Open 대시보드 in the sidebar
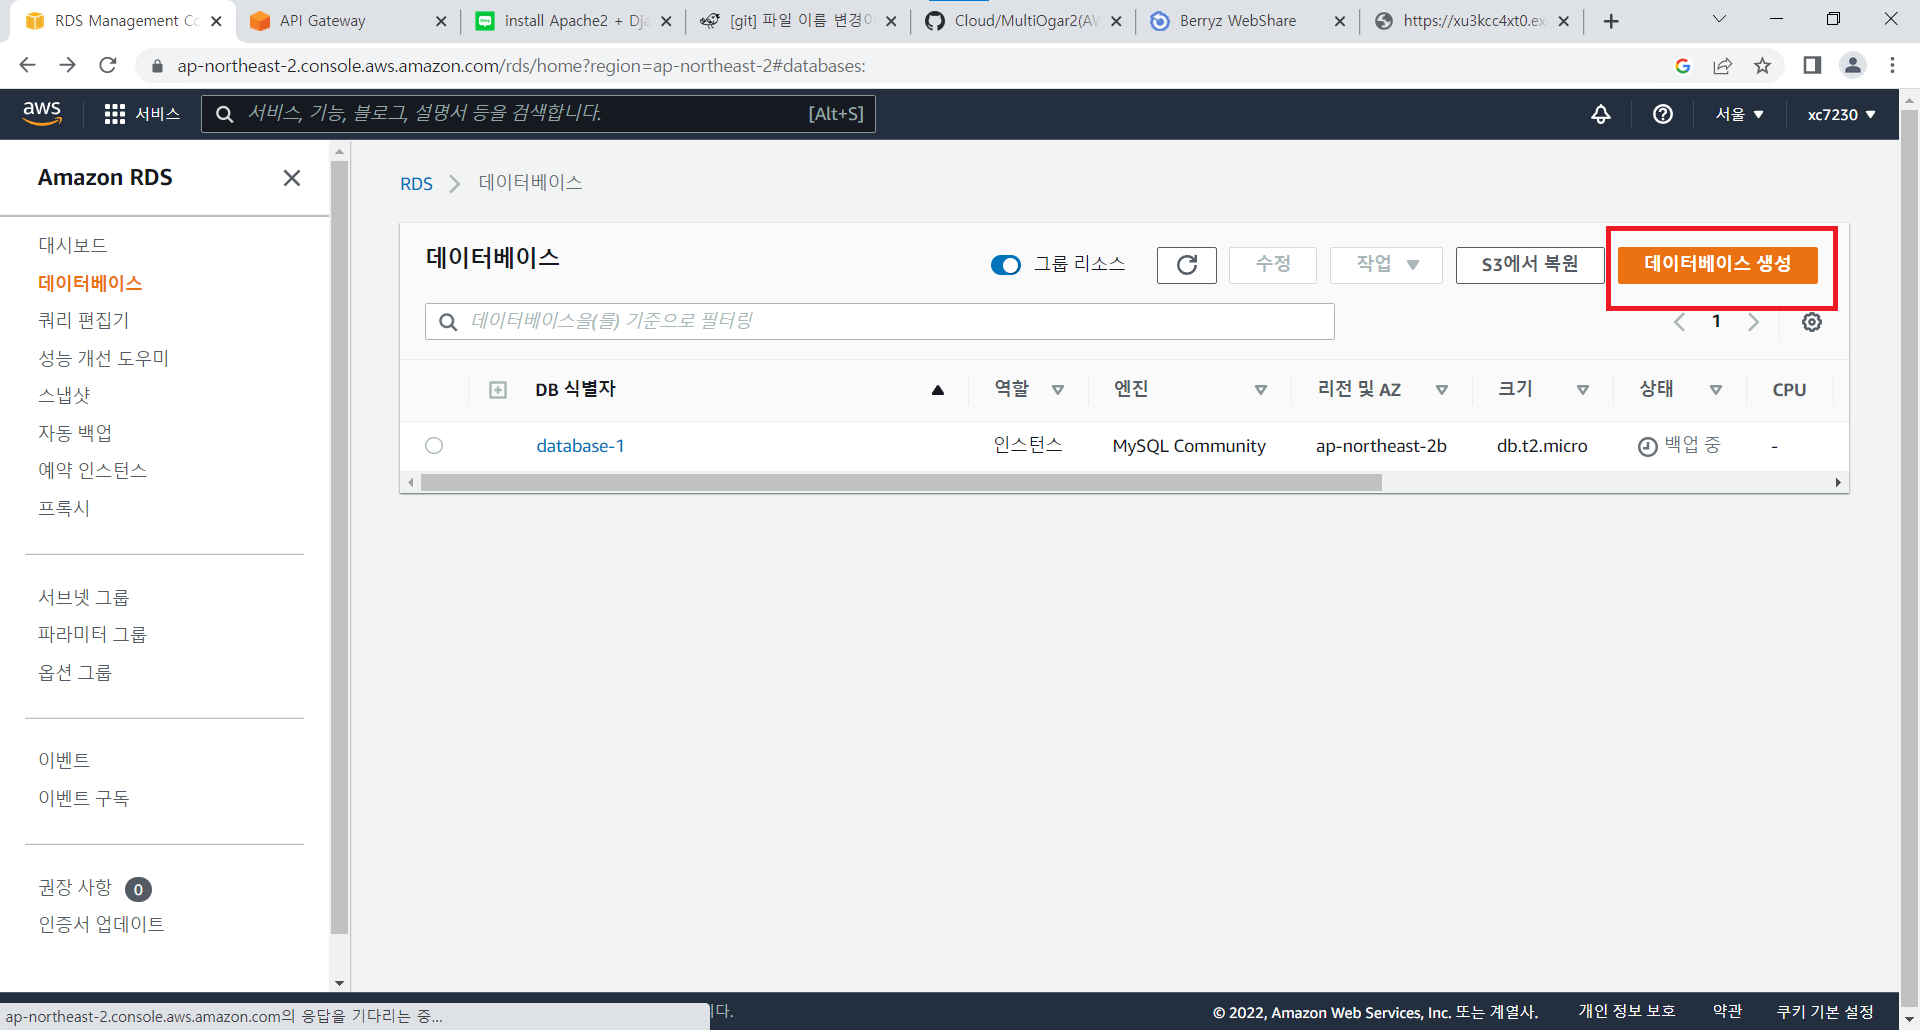 coord(72,245)
